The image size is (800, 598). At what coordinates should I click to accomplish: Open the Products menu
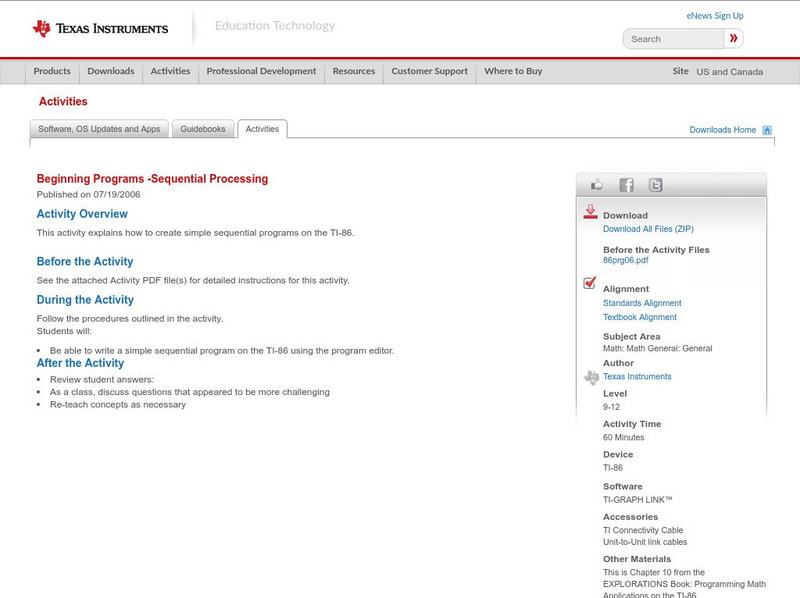(x=52, y=71)
